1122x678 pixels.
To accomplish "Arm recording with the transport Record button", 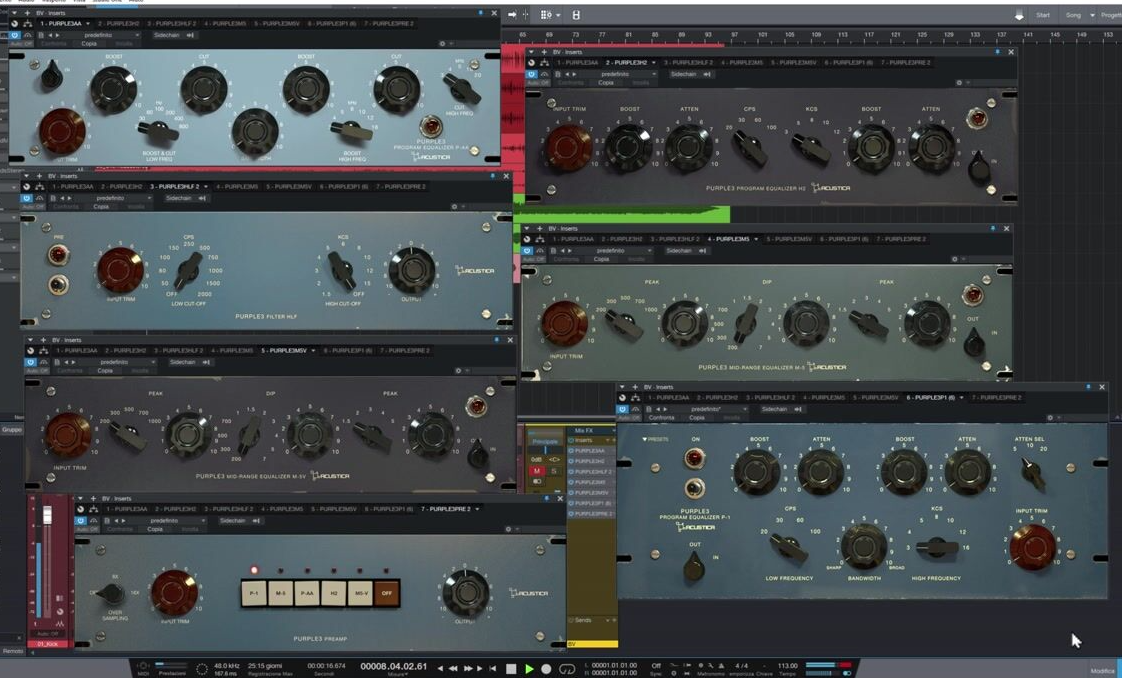I will click(546, 669).
